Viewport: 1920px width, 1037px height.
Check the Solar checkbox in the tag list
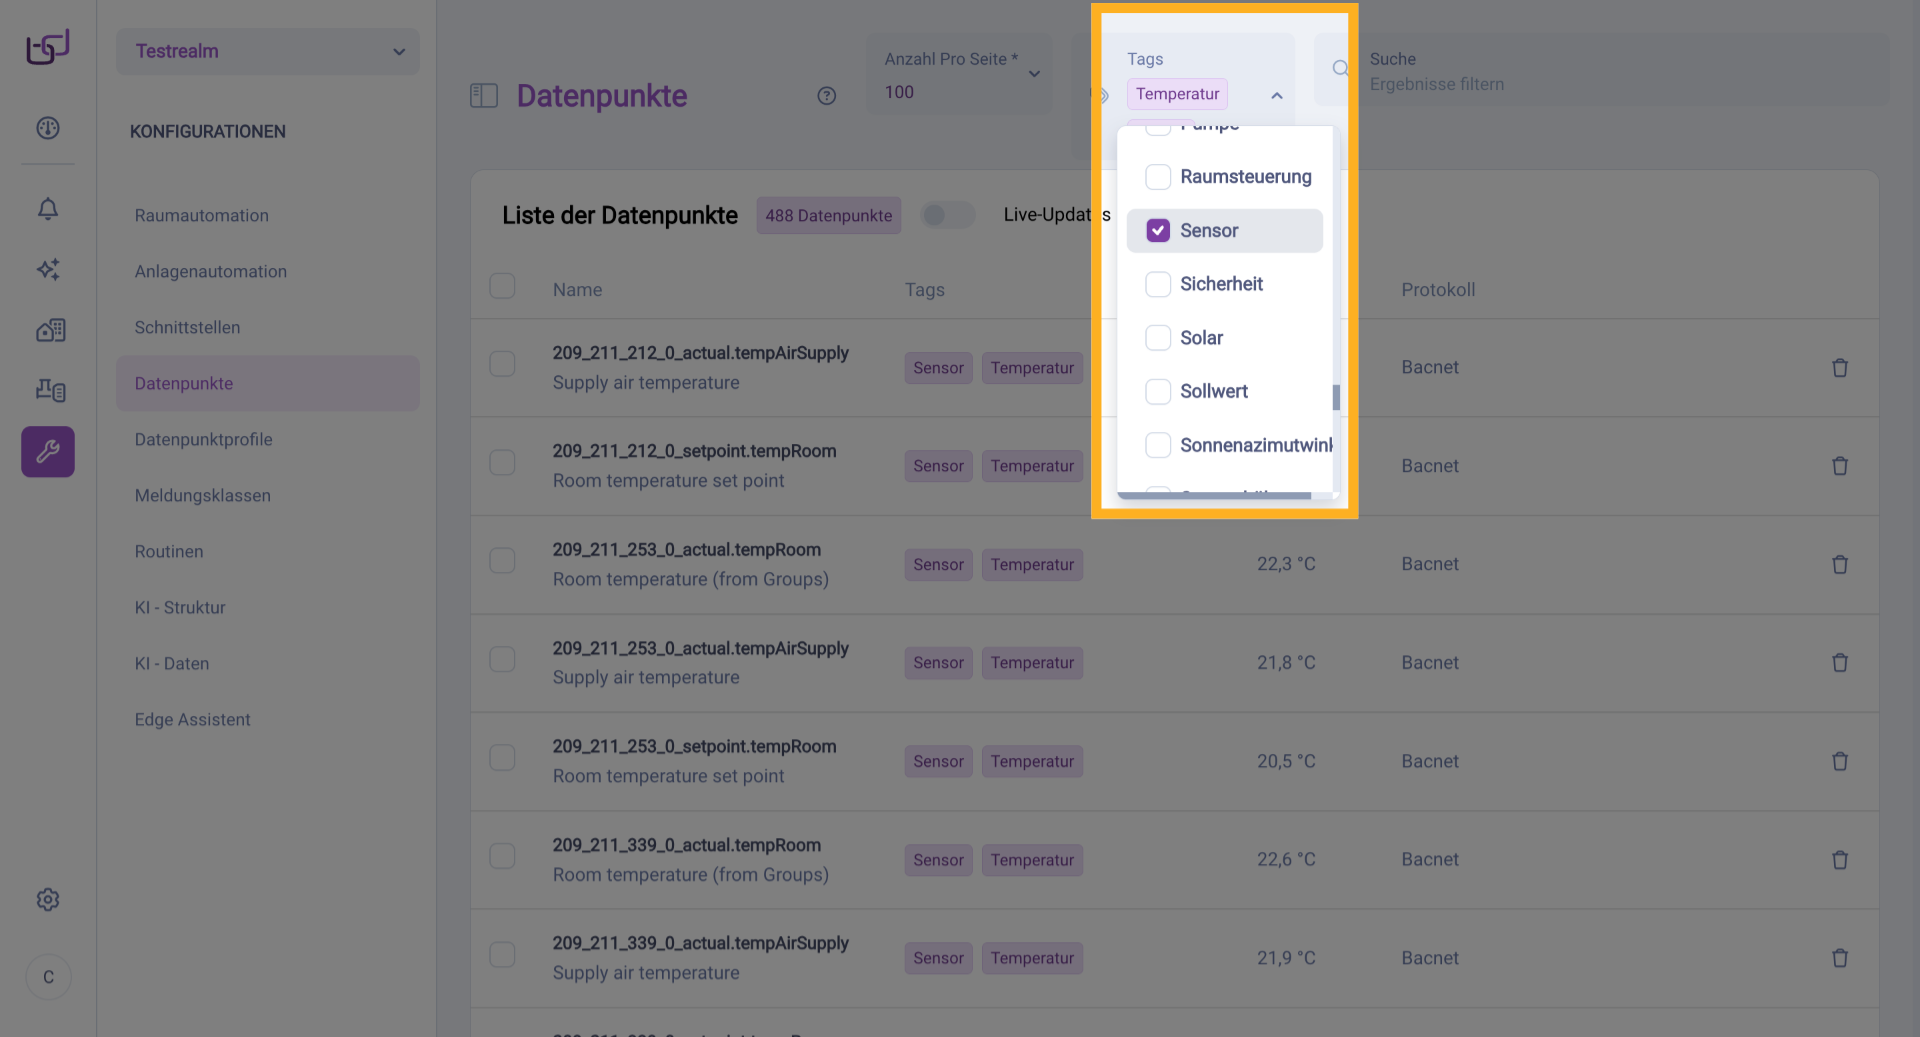pos(1158,337)
